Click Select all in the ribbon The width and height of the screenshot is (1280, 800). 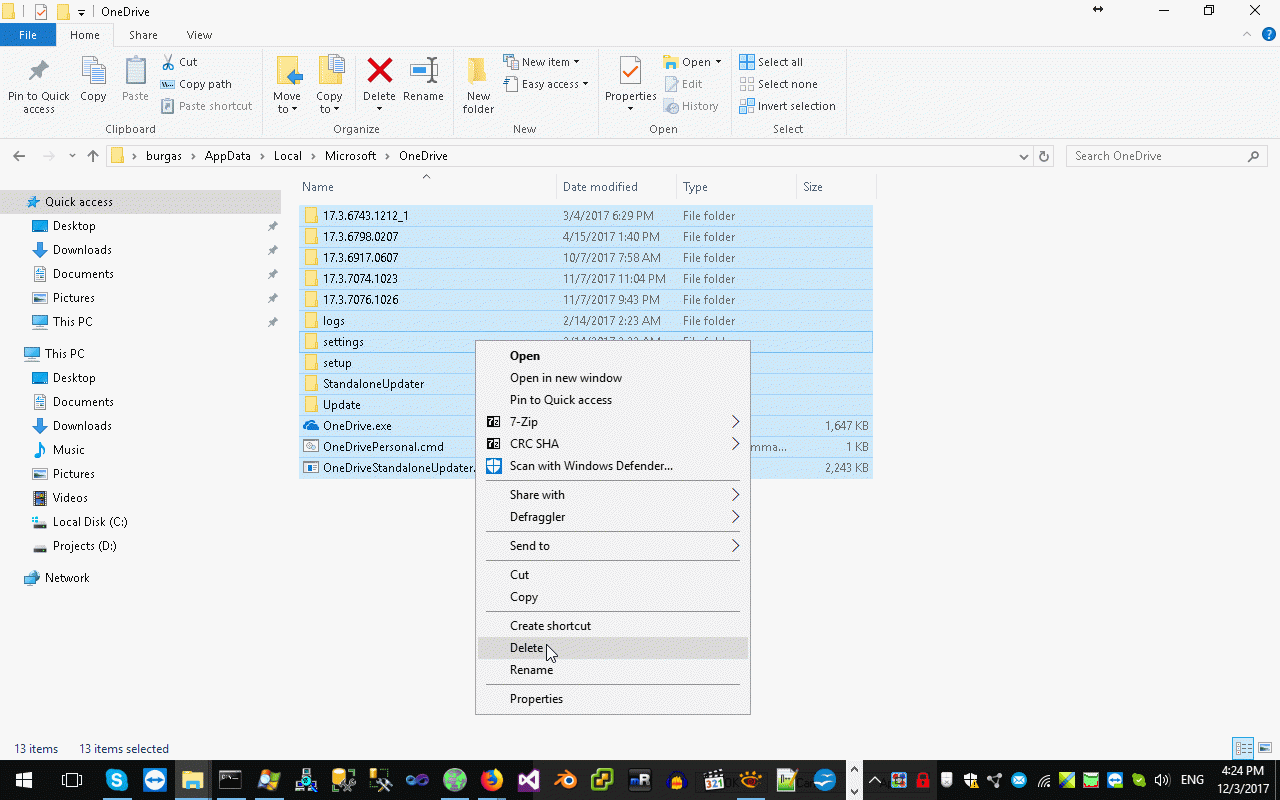point(771,62)
